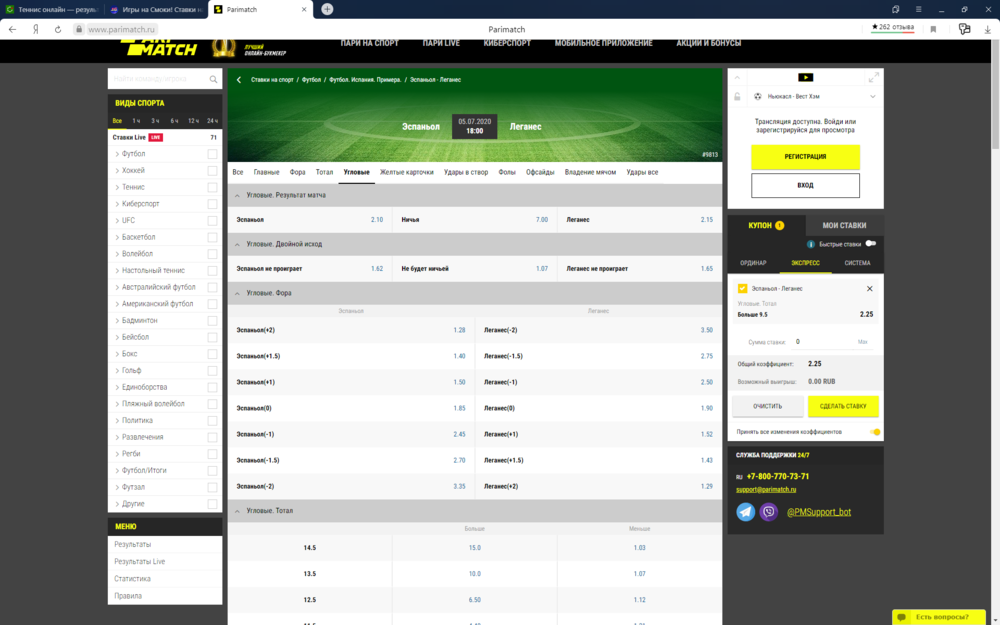Click the lock icon in stream panel
1000x625 pixels.
pyautogui.click(x=737, y=96)
